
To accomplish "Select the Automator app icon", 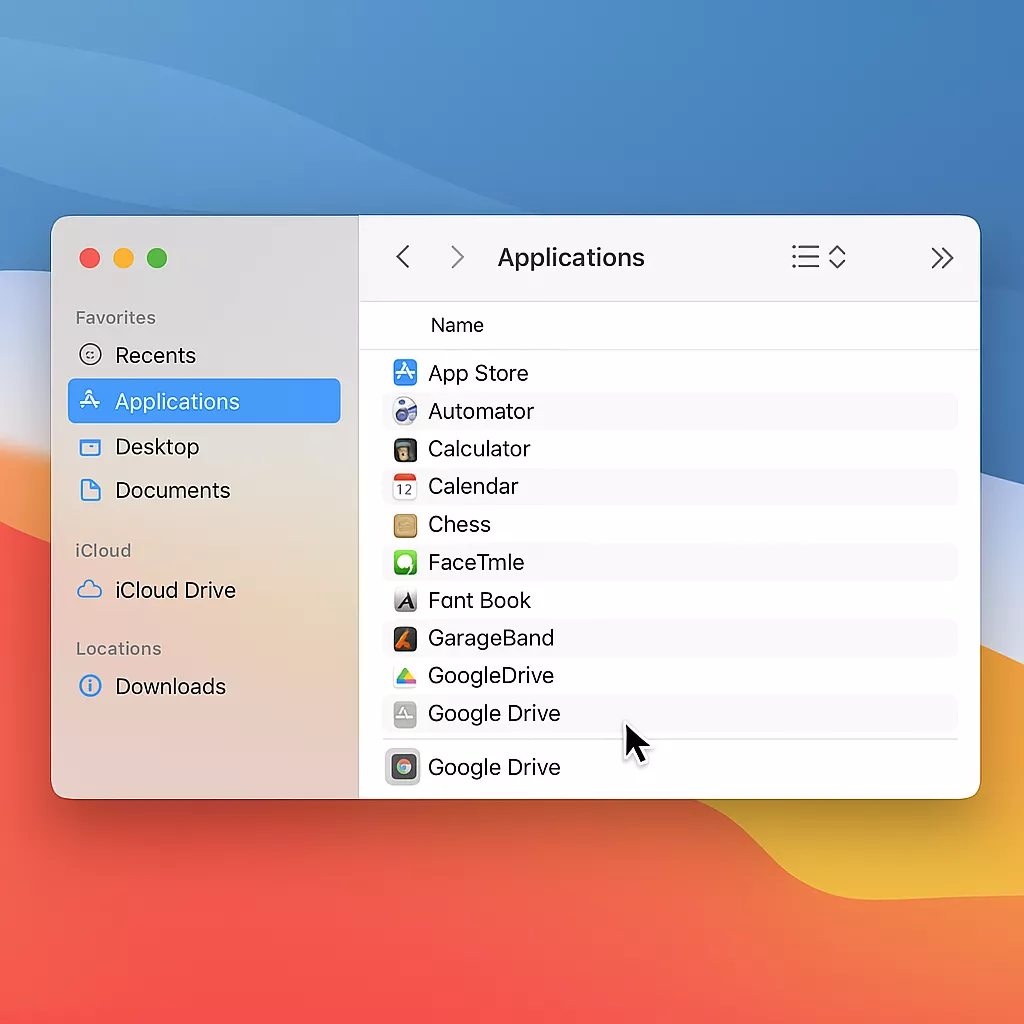I will click(x=405, y=411).
